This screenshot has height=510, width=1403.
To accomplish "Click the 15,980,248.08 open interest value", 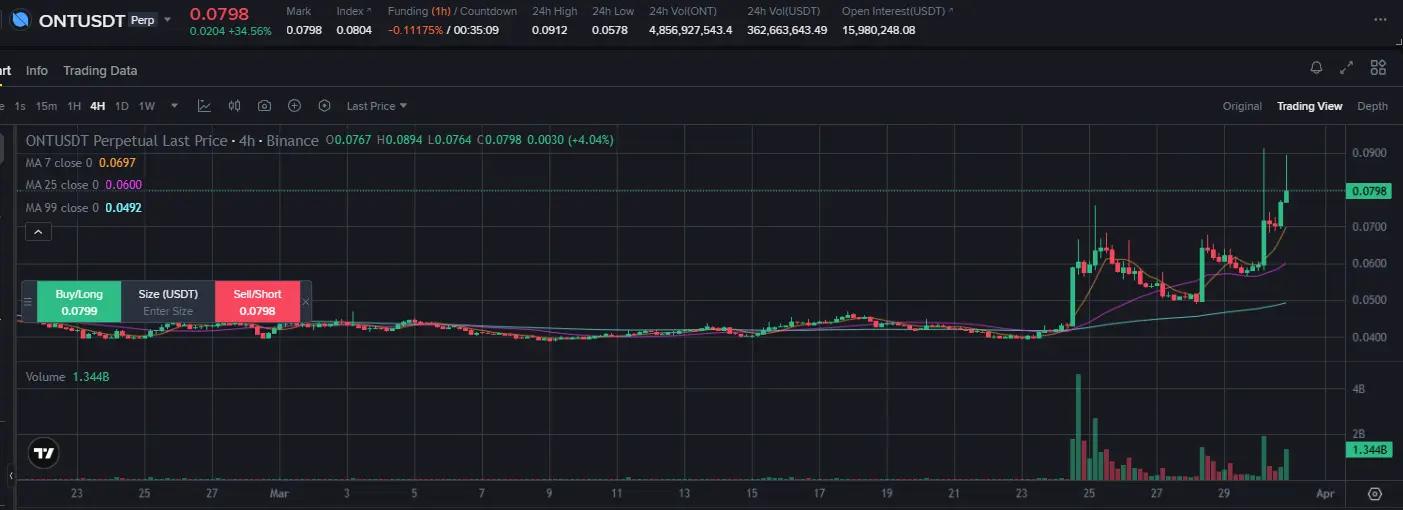I will 878,30.
